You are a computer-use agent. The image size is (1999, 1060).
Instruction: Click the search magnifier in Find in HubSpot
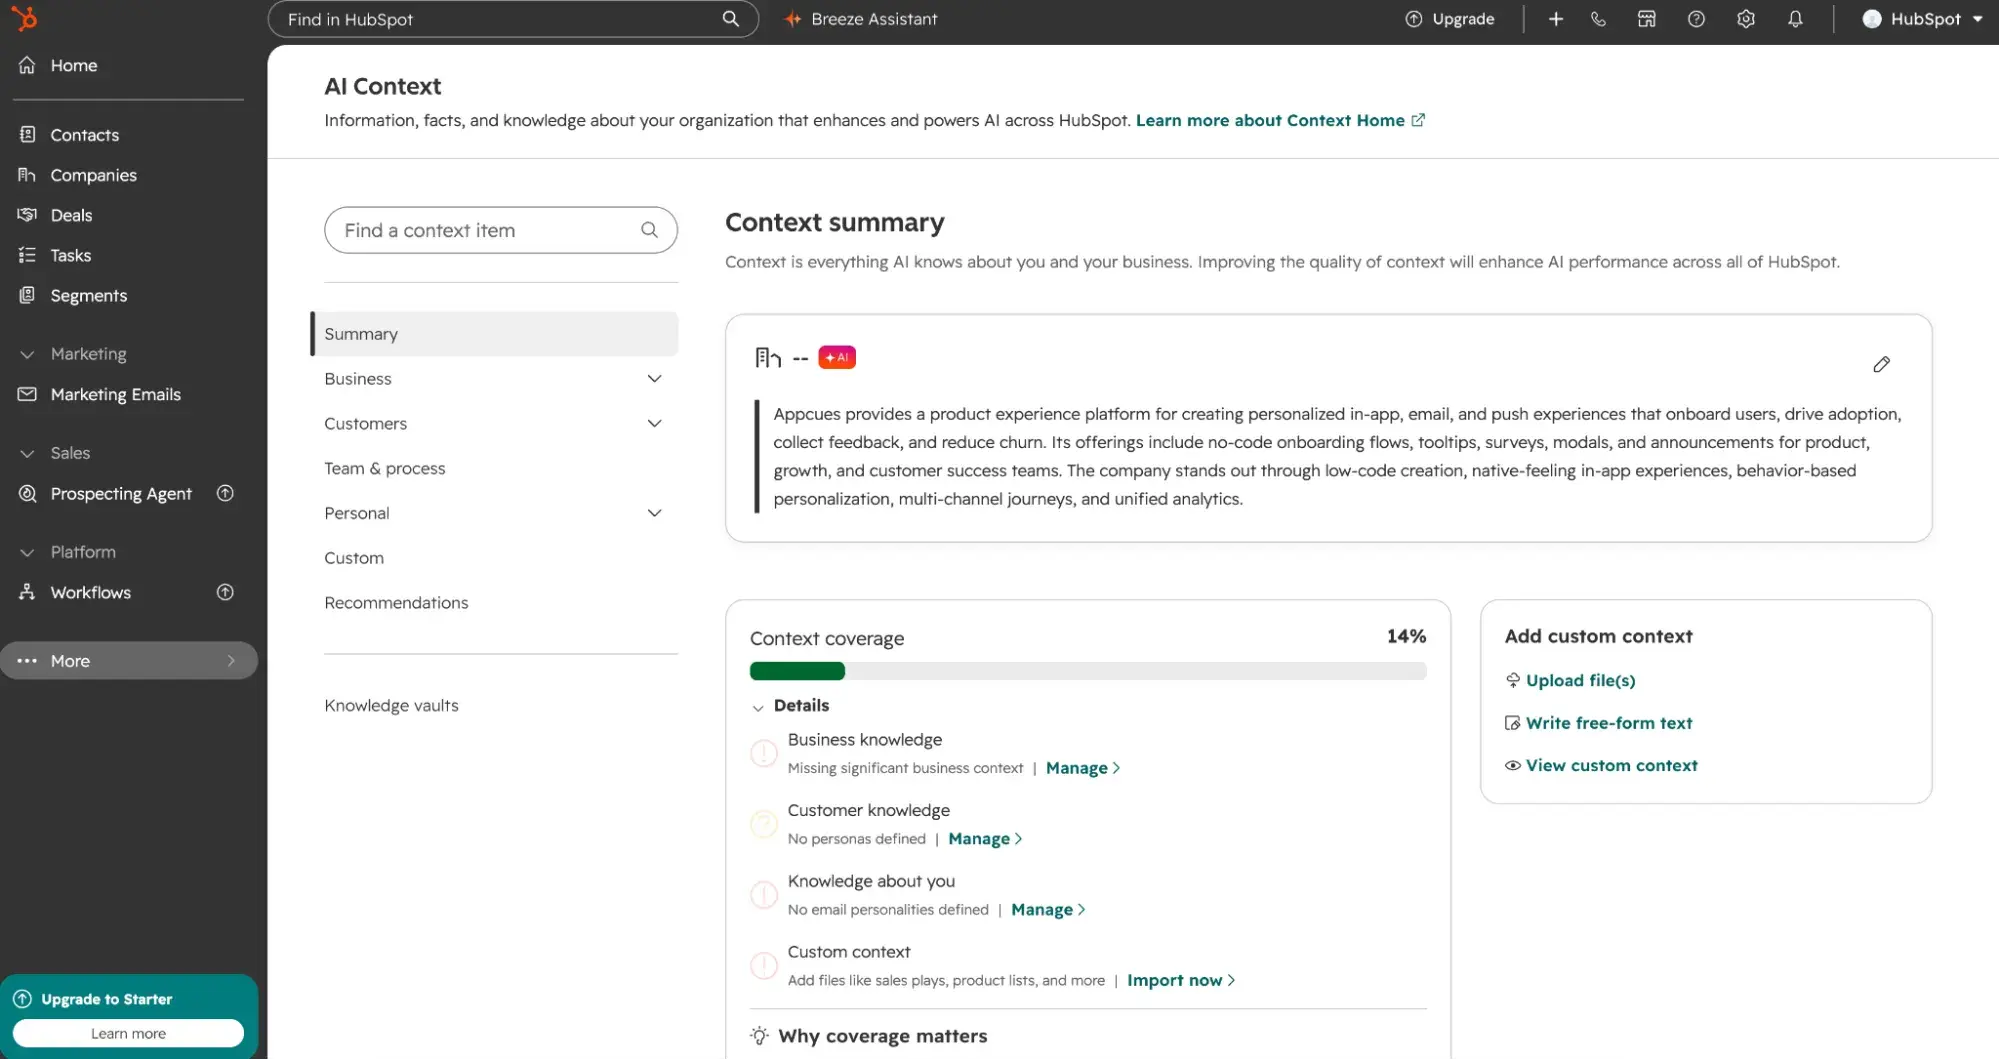point(731,19)
